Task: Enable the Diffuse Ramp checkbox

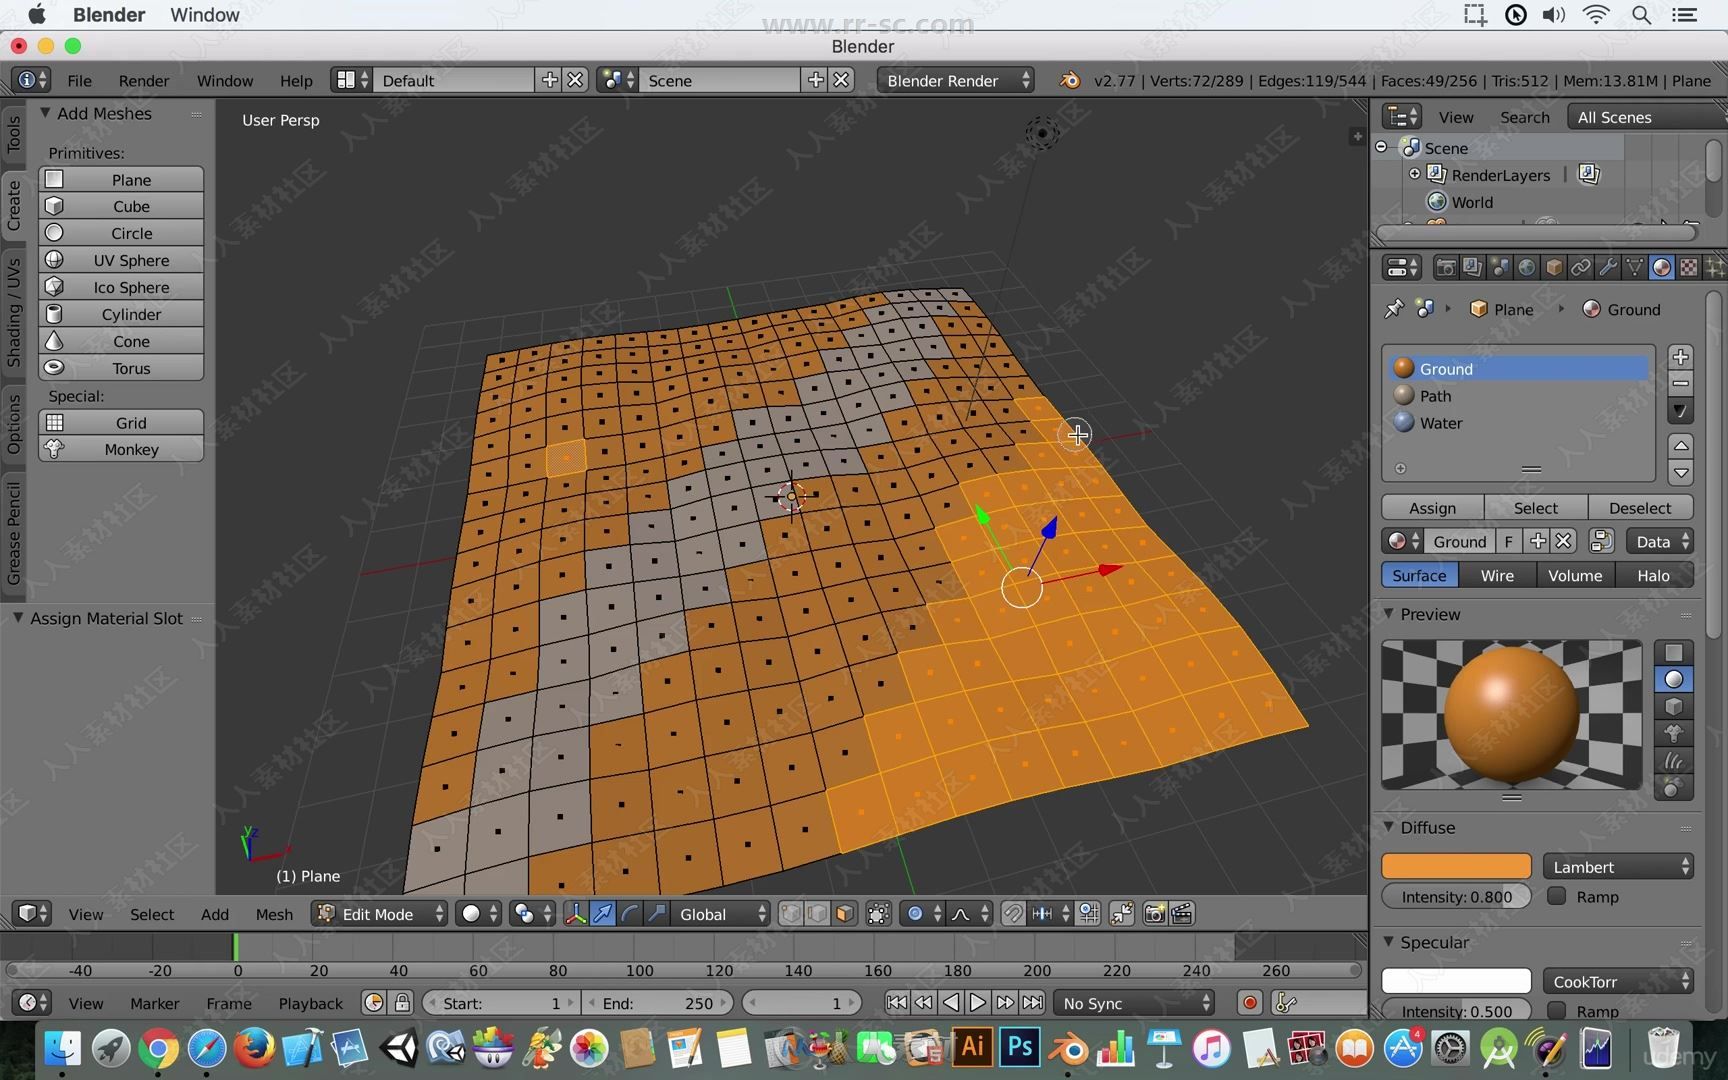Action: coord(1556,896)
